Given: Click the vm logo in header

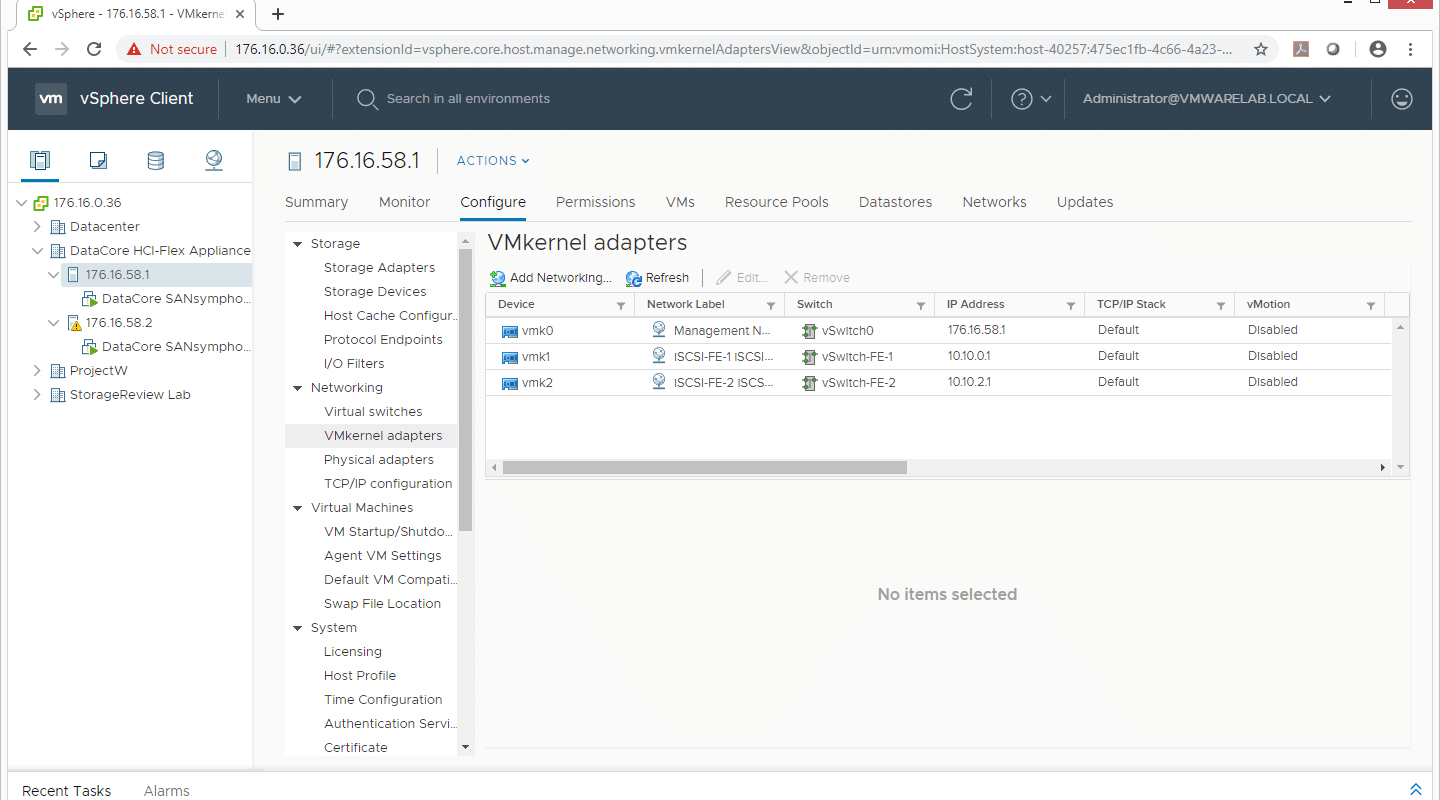Looking at the screenshot, I should [51, 99].
